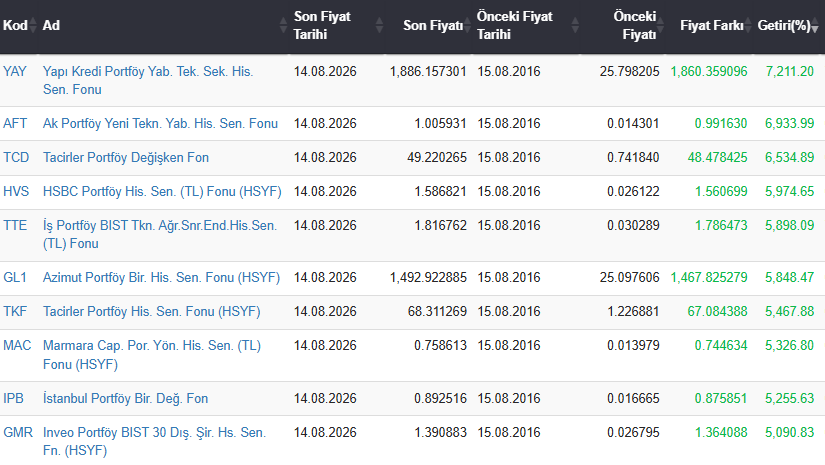Open Tacirler Portföy Değişken Fon
The image size is (825, 465).
126,158
